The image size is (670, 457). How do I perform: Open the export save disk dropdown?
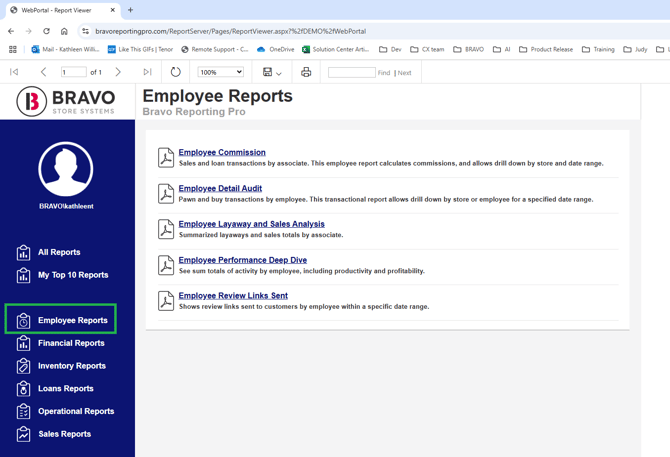tap(272, 72)
